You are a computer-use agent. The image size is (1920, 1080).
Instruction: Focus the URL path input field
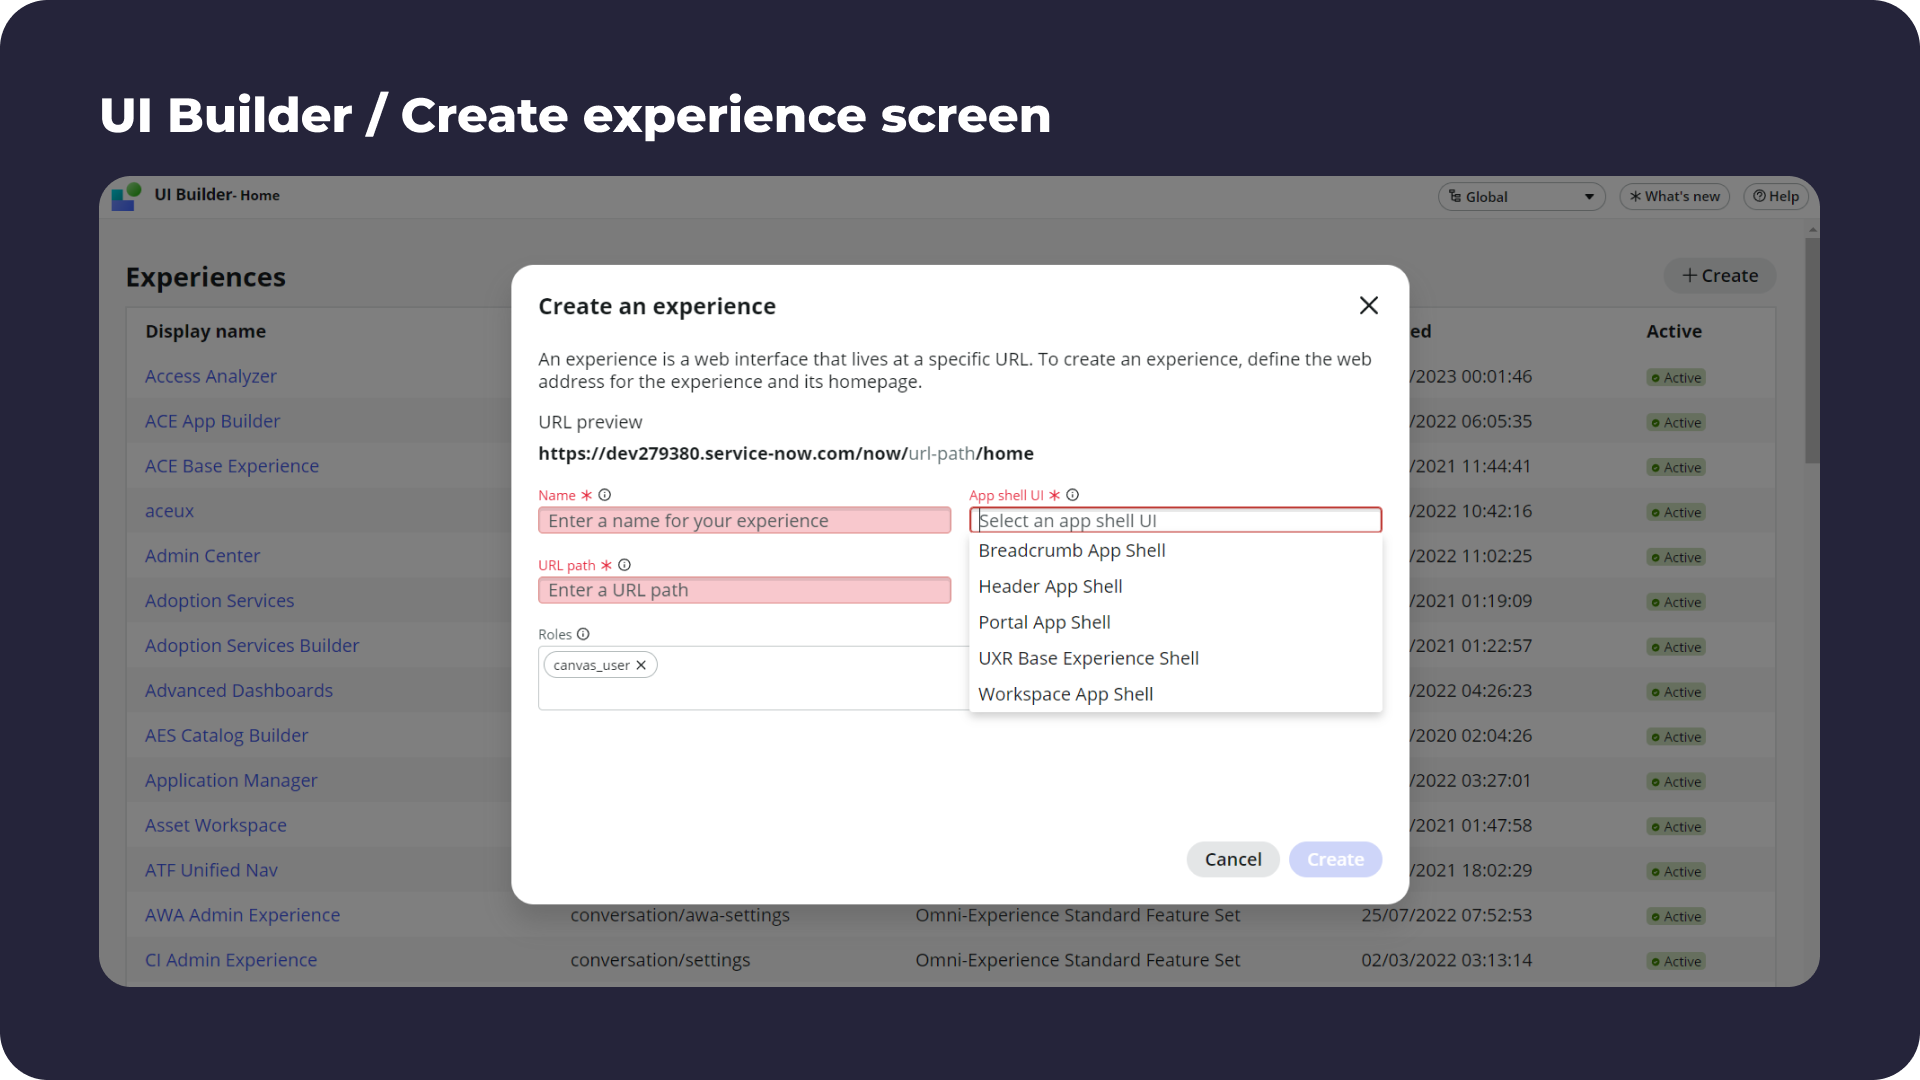click(744, 590)
